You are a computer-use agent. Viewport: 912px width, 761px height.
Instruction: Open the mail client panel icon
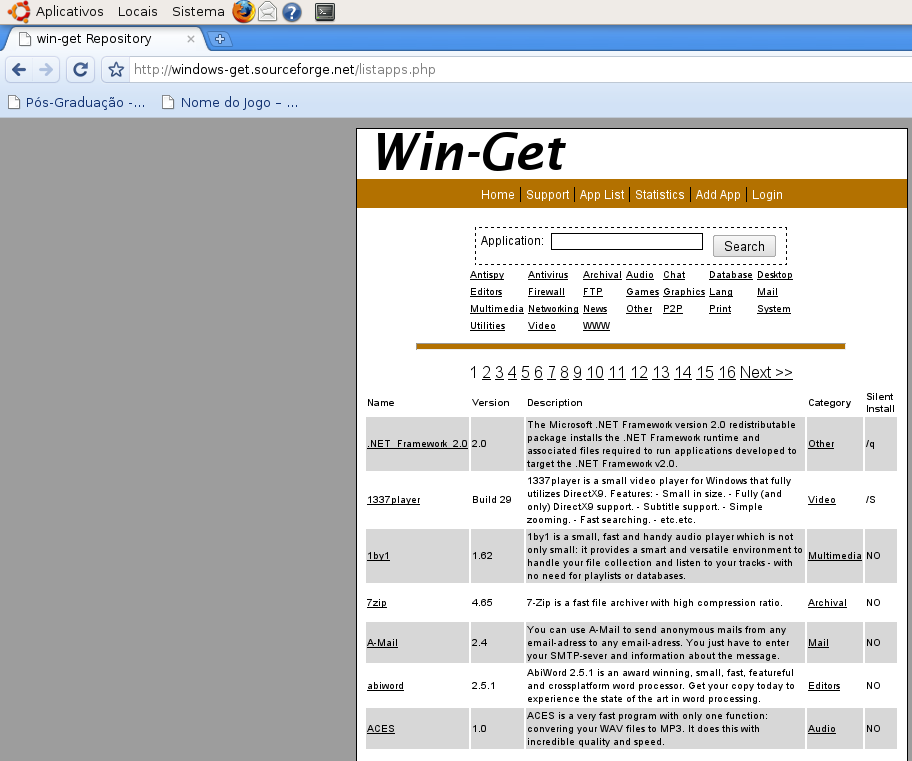268,12
